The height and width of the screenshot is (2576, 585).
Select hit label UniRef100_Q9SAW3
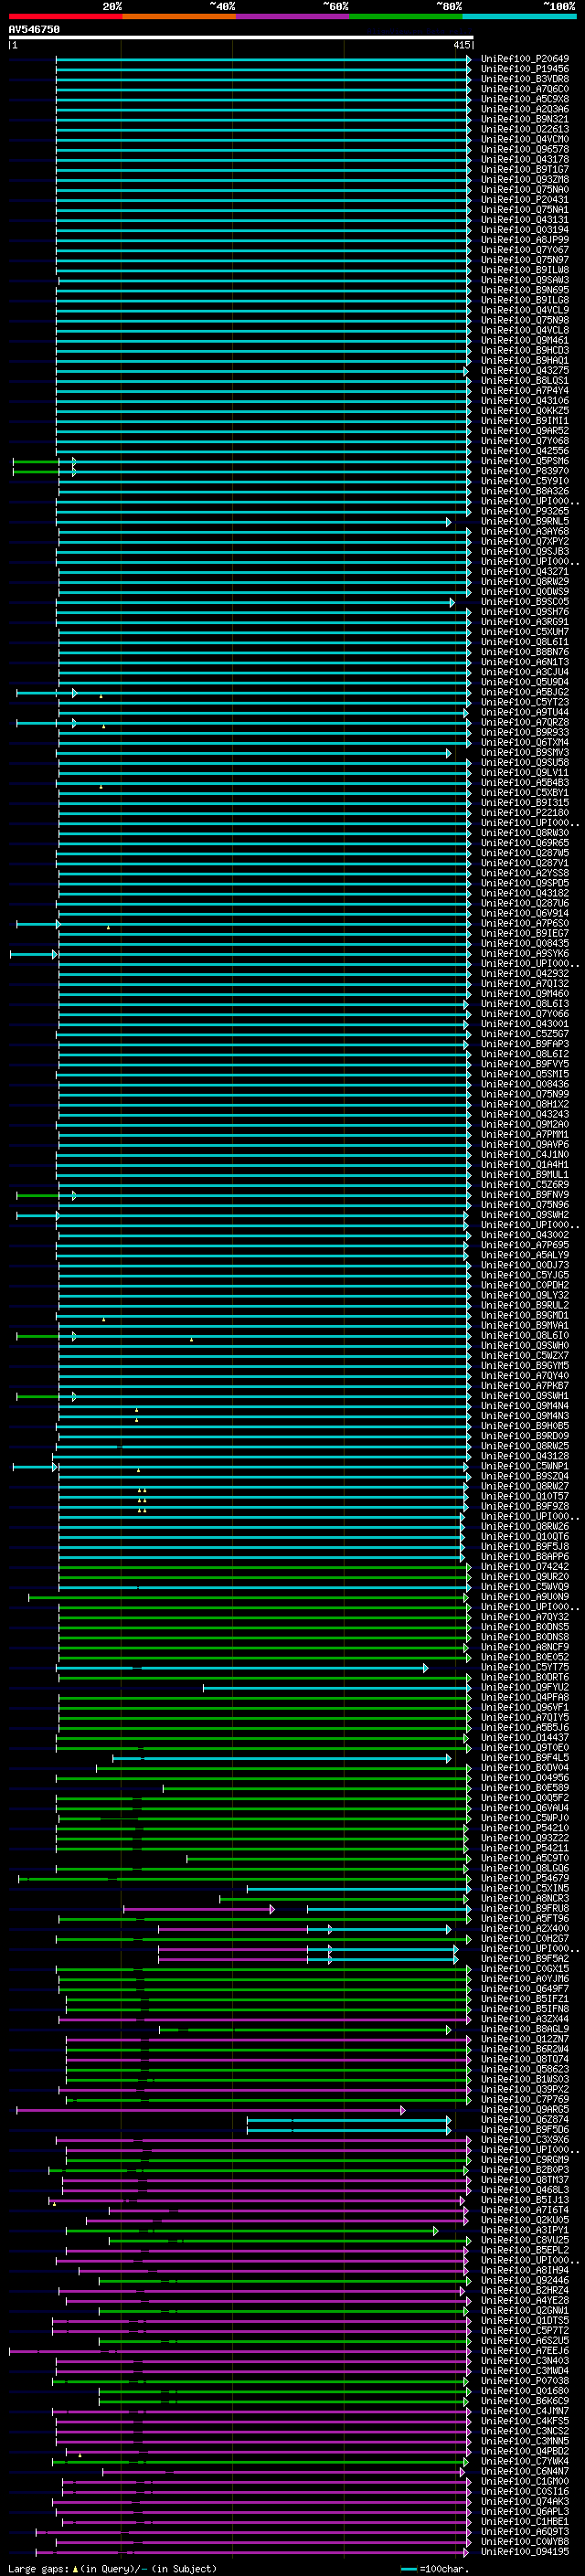pyautogui.click(x=525, y=280)
